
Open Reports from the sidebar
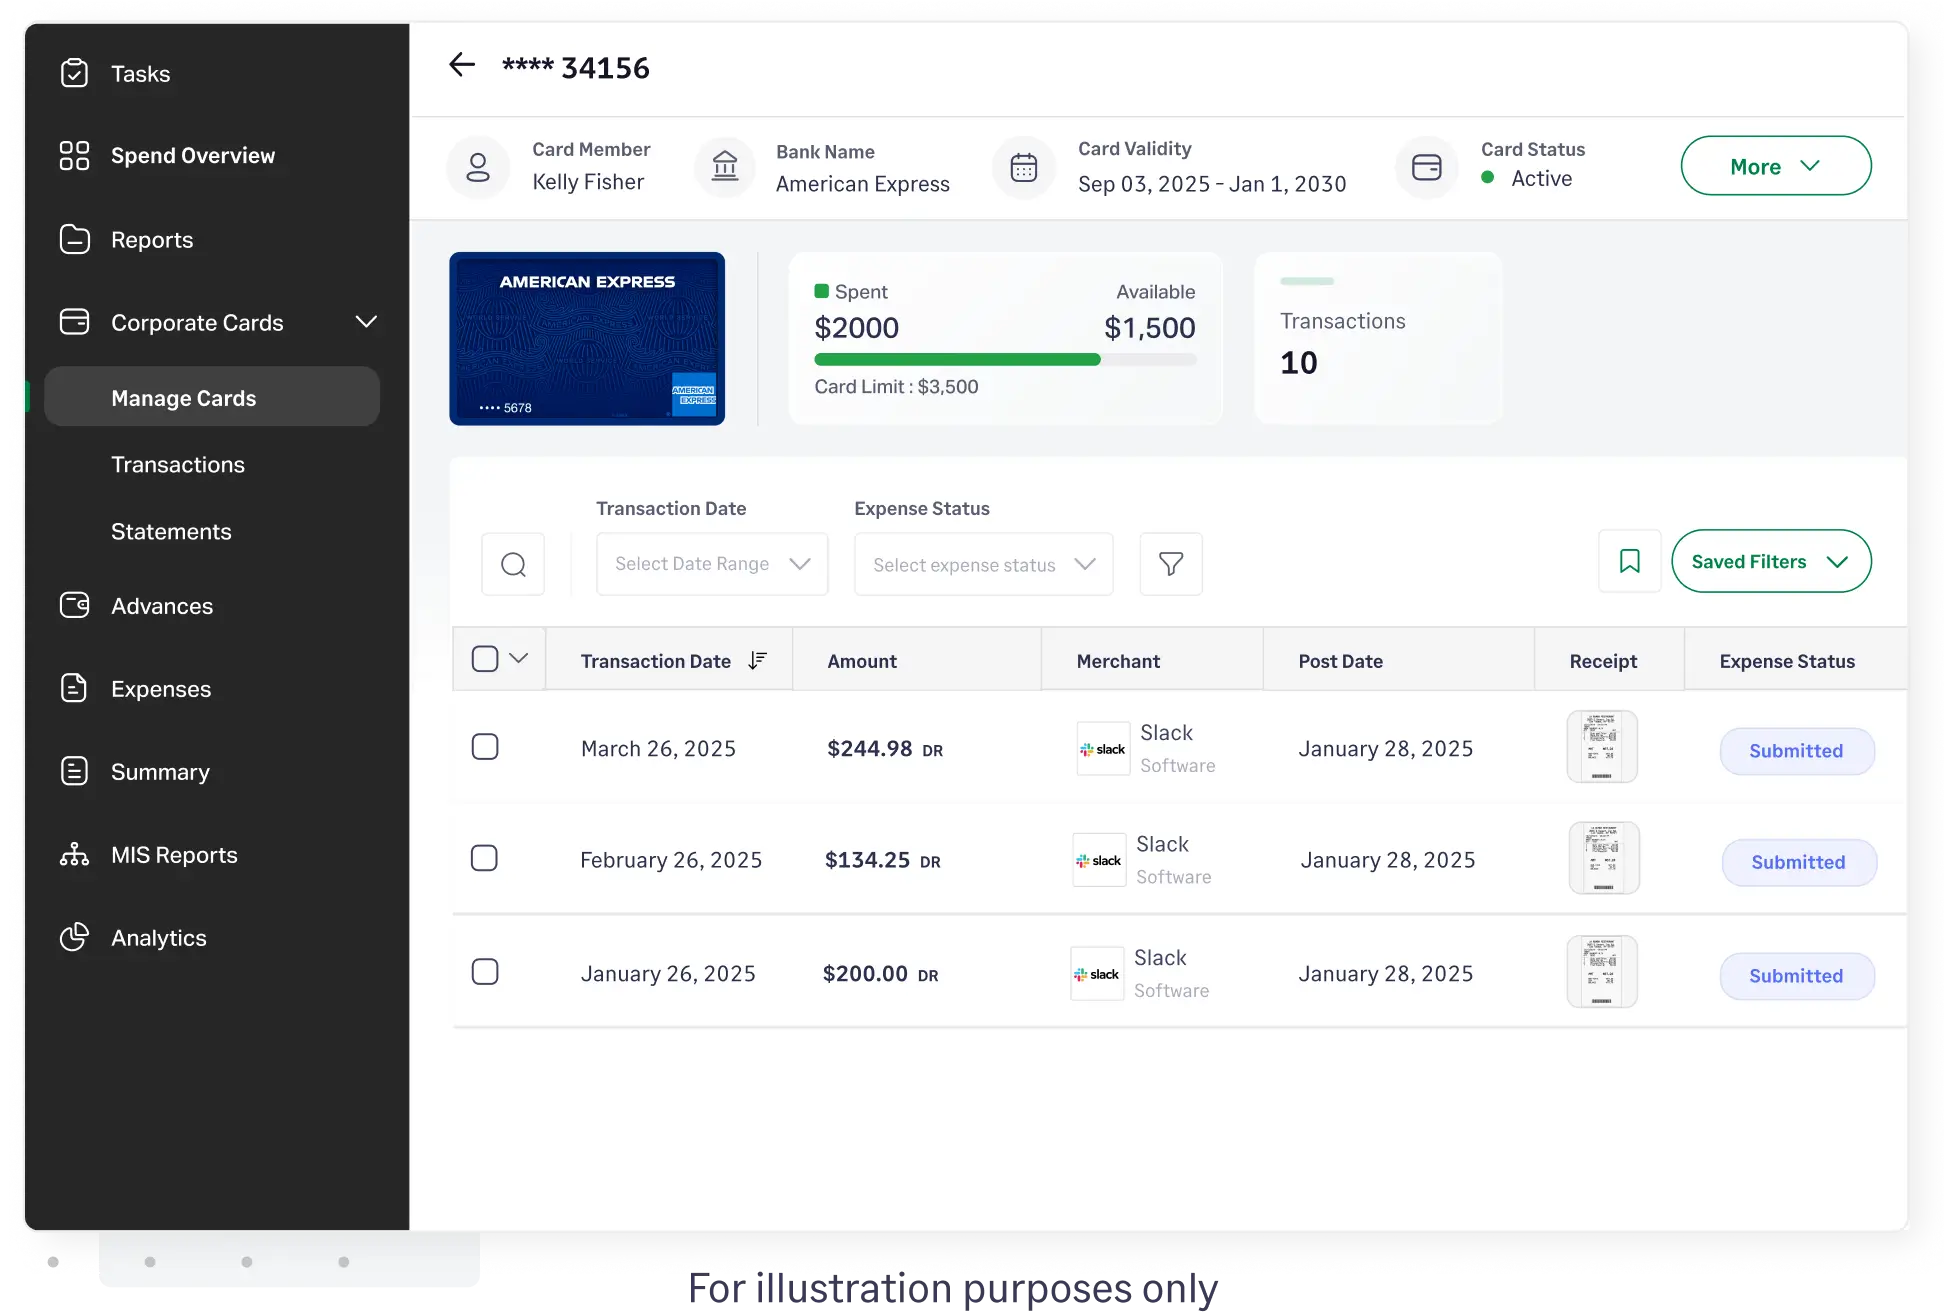(x=151, y=239)
